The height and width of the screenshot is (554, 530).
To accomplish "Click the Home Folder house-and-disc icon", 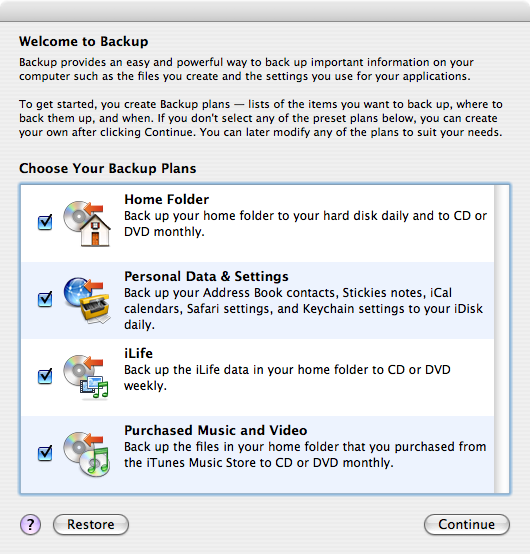I will pyautogui.click(x=87, y=223).
